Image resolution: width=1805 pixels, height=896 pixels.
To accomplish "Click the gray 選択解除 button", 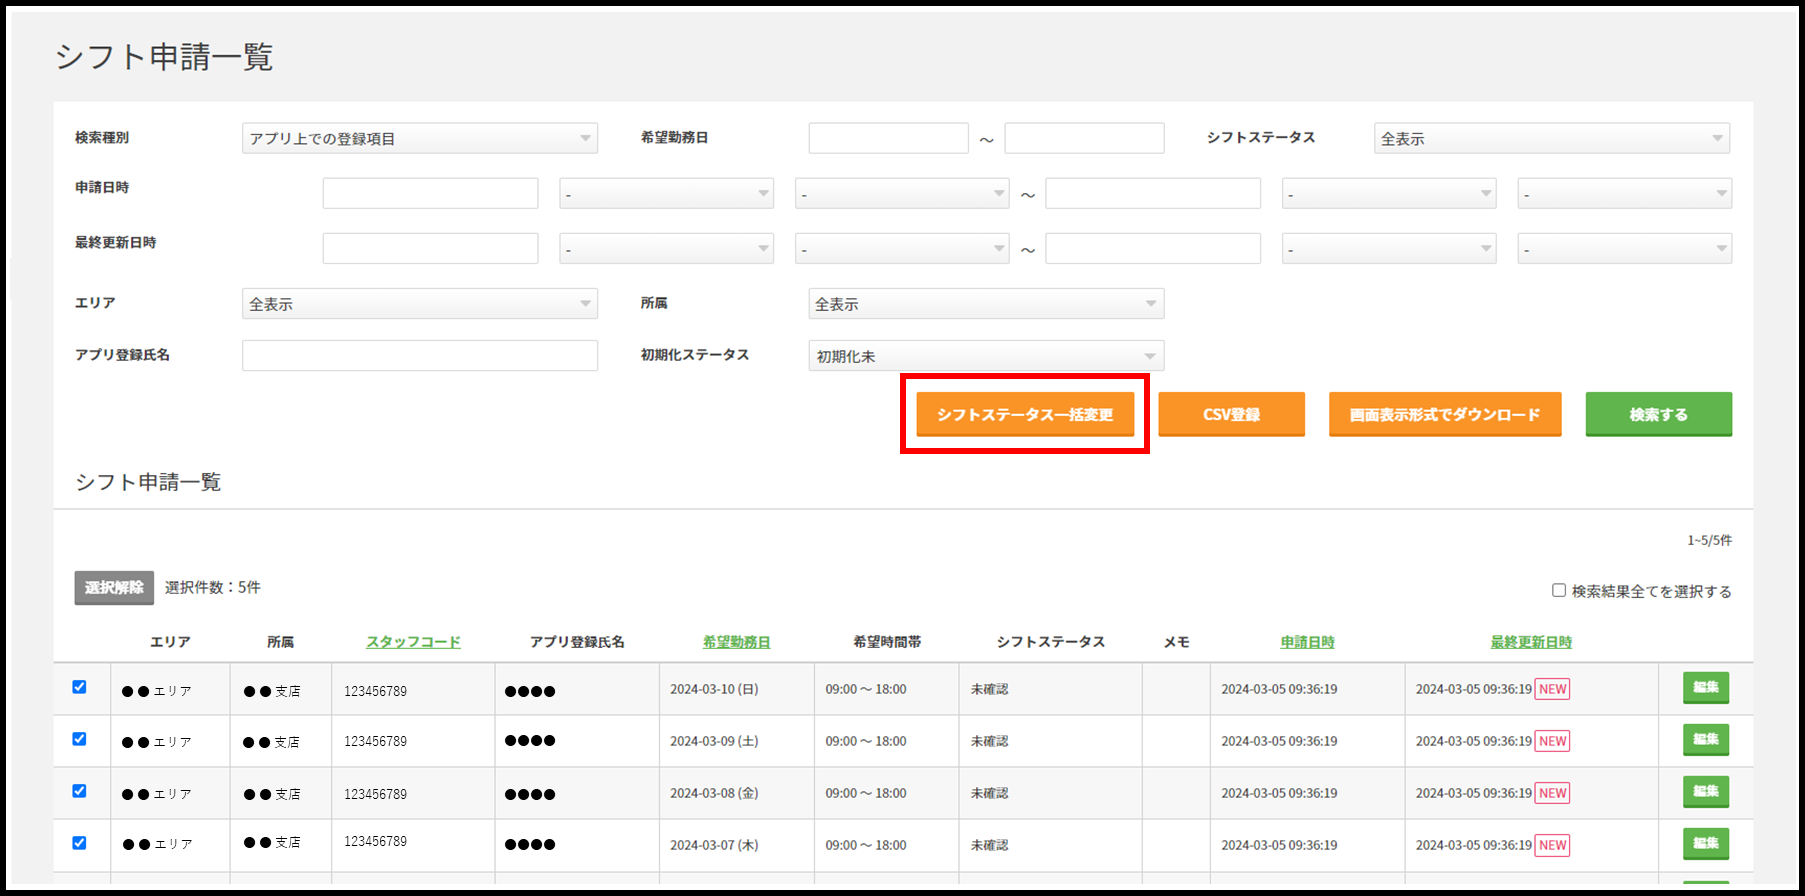I will click(114, 588).
